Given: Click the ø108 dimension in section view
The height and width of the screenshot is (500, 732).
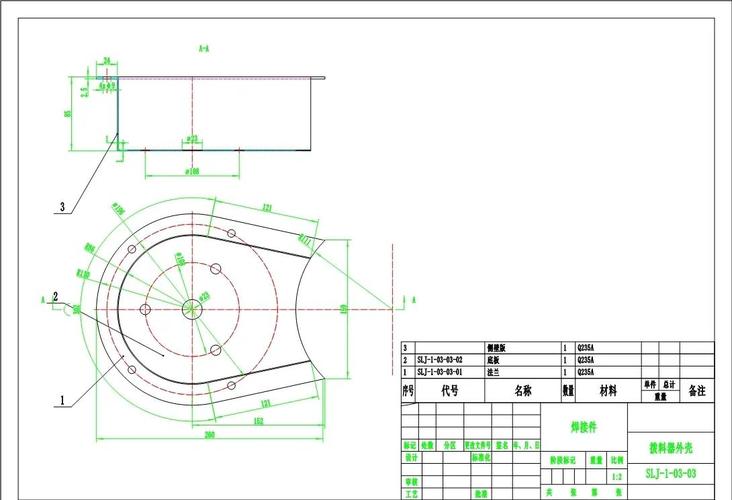Looking at the screenshot, I should 192,171.
